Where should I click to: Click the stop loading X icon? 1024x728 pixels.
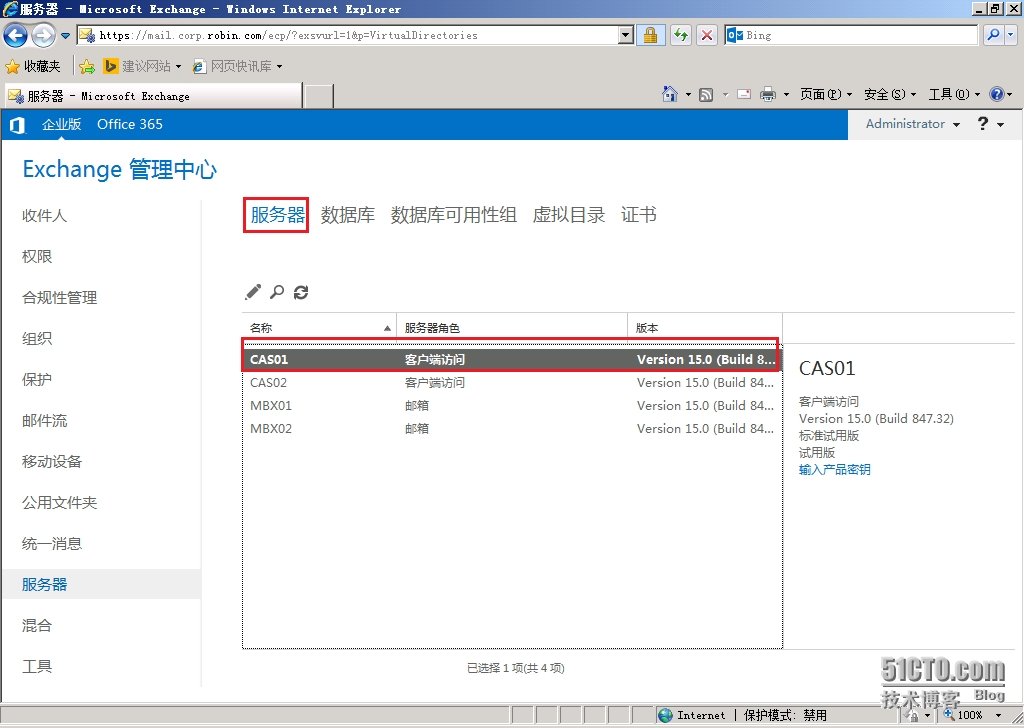707,35
